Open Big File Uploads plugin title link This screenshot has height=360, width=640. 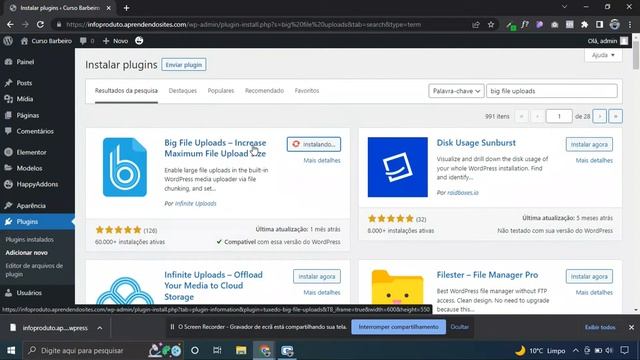click(x=215, y=148)
